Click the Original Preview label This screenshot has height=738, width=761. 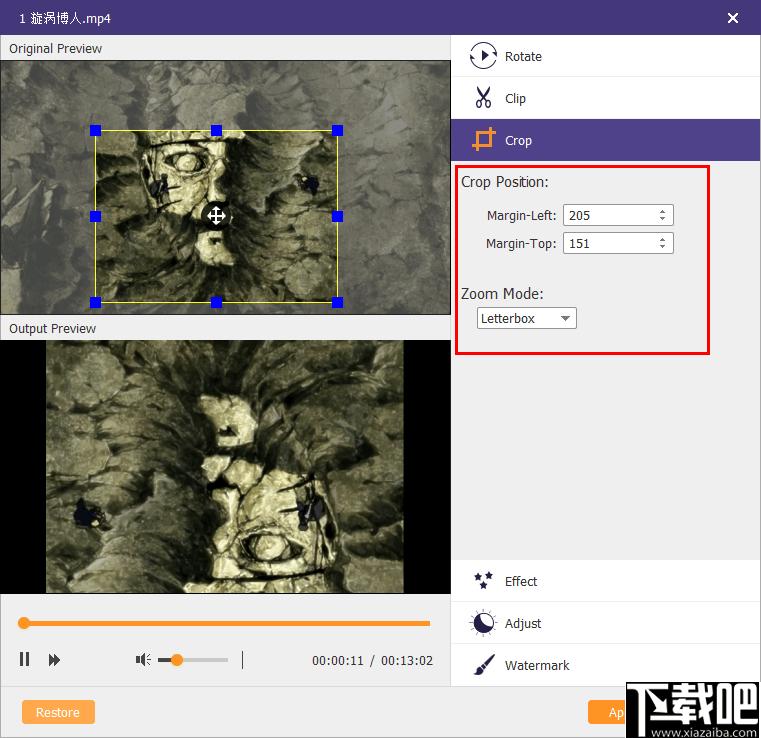click(55, 49)
